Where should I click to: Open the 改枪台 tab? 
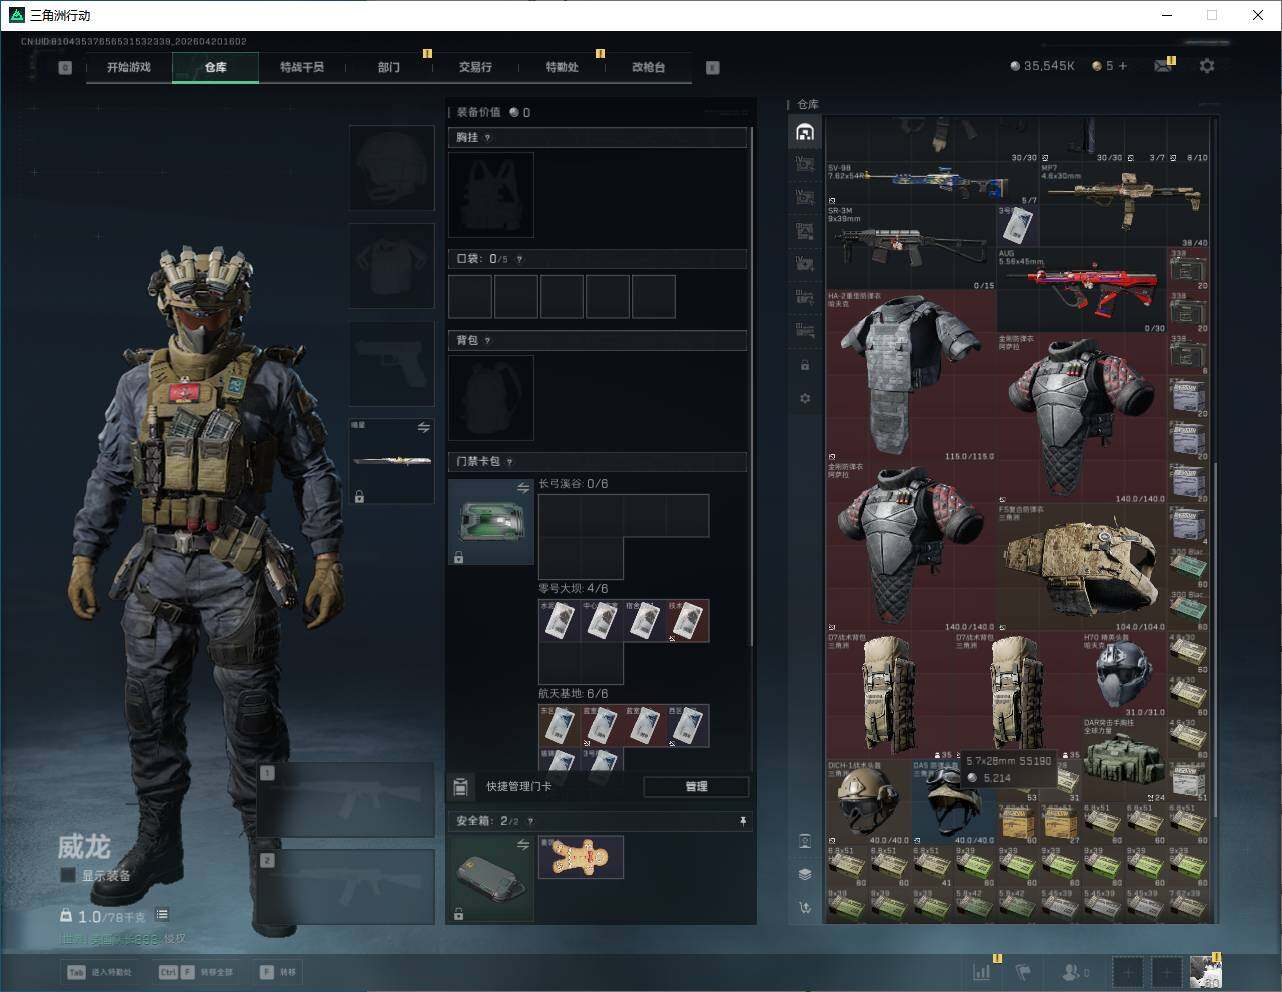tap(648, 67)
